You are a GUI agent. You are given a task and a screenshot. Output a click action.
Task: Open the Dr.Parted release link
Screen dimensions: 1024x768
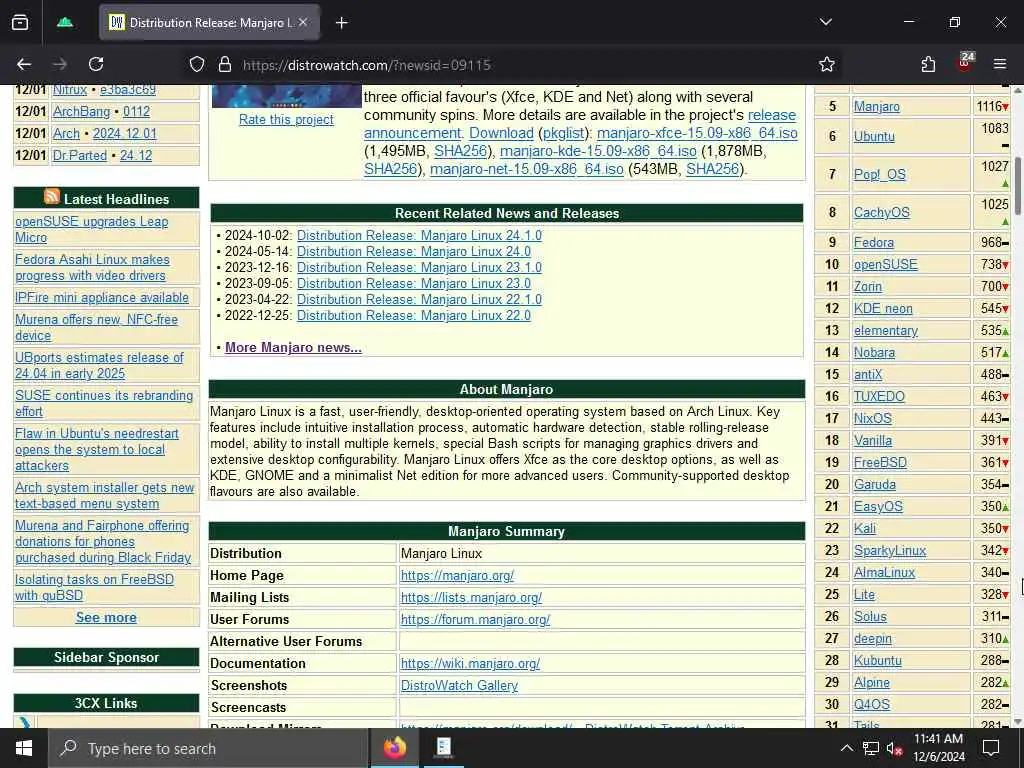tap(80, 155)
